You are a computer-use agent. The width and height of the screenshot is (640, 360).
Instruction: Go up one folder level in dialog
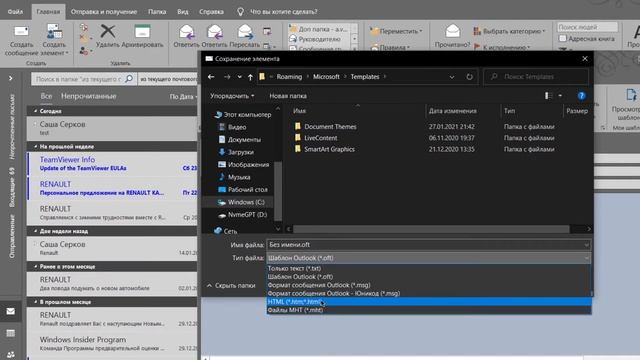pyautogui.click(x=250, y=77)
